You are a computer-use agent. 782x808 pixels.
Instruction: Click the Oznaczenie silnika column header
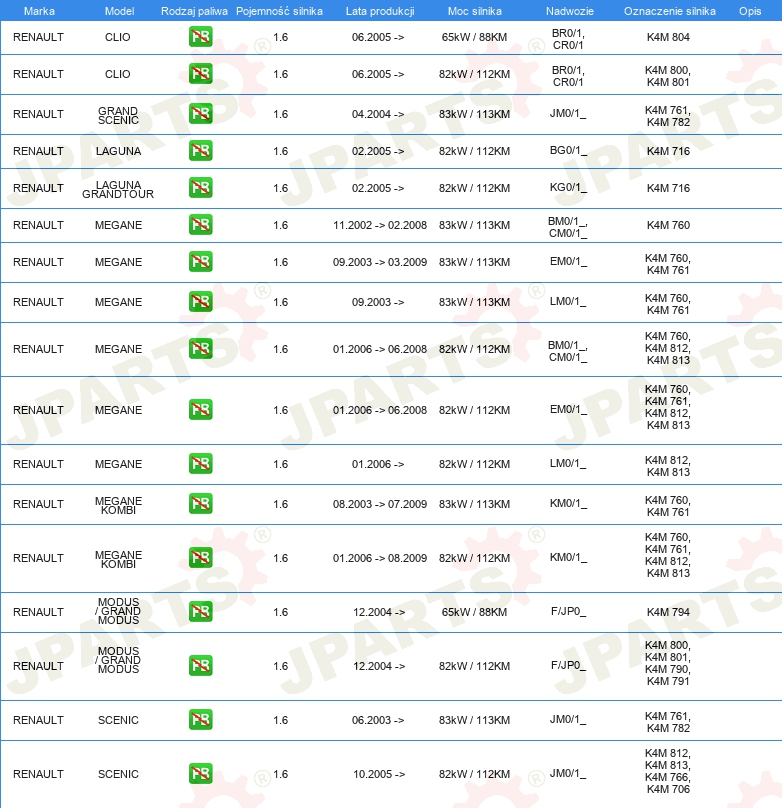(670, 11)
